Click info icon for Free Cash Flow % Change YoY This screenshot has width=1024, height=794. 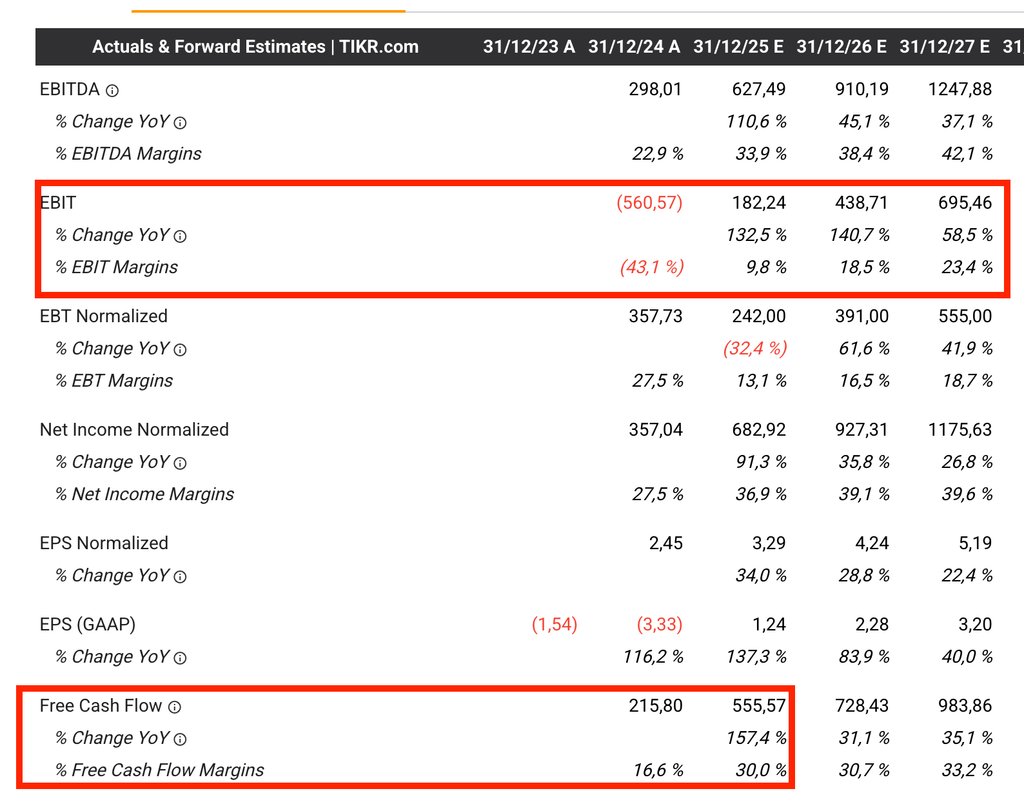pyautogui.click(x=180, y=739)
